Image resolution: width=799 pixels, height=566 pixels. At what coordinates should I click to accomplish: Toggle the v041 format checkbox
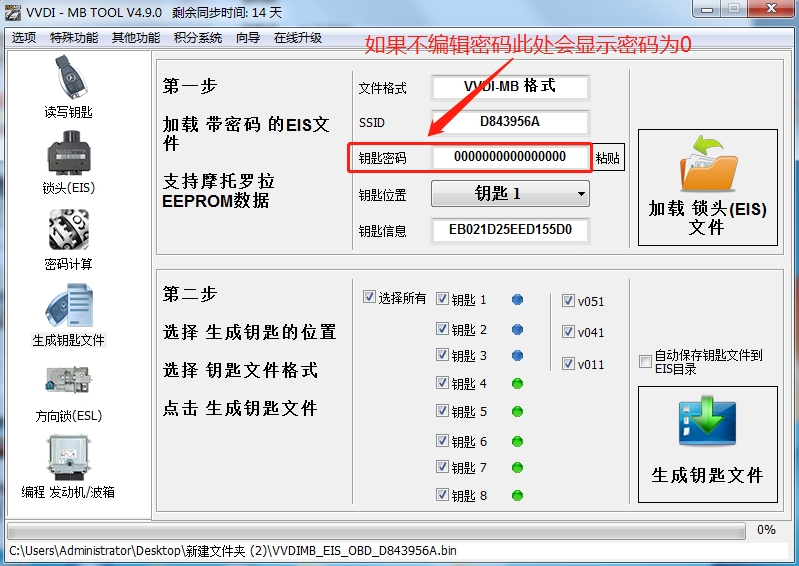point(568,332)
